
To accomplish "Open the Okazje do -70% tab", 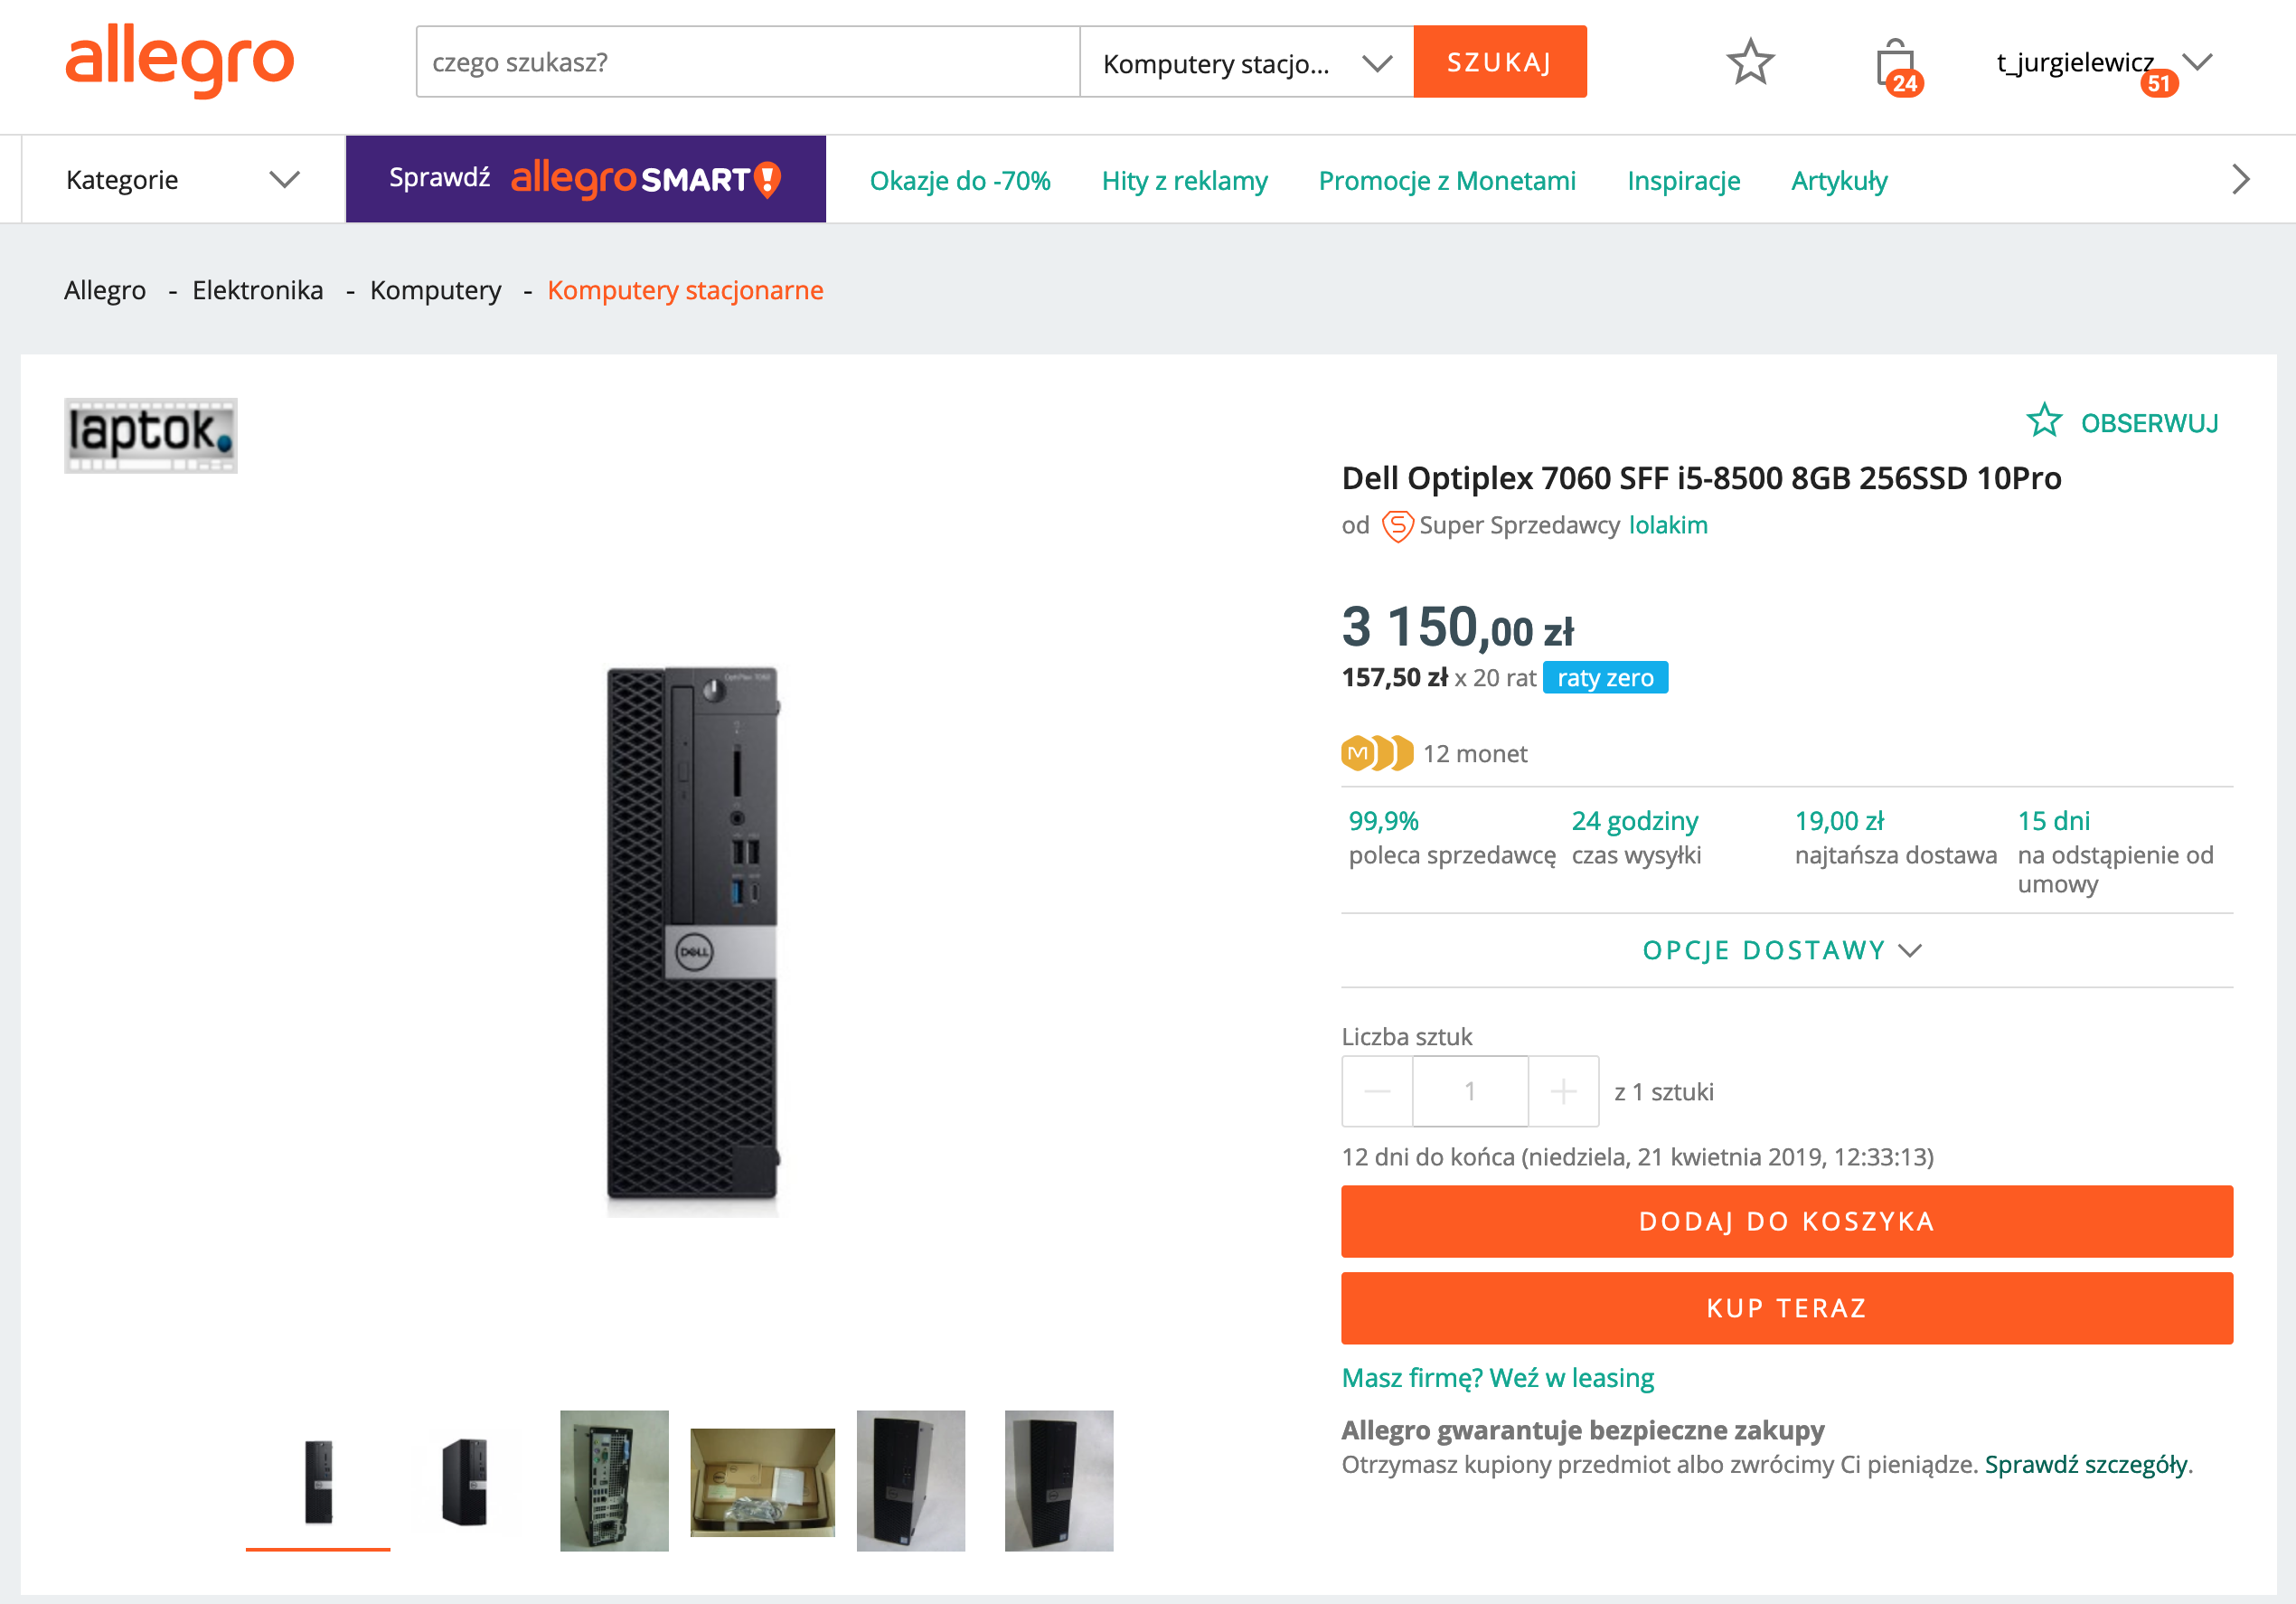I will pyautogui.click(x=959, y=181).
